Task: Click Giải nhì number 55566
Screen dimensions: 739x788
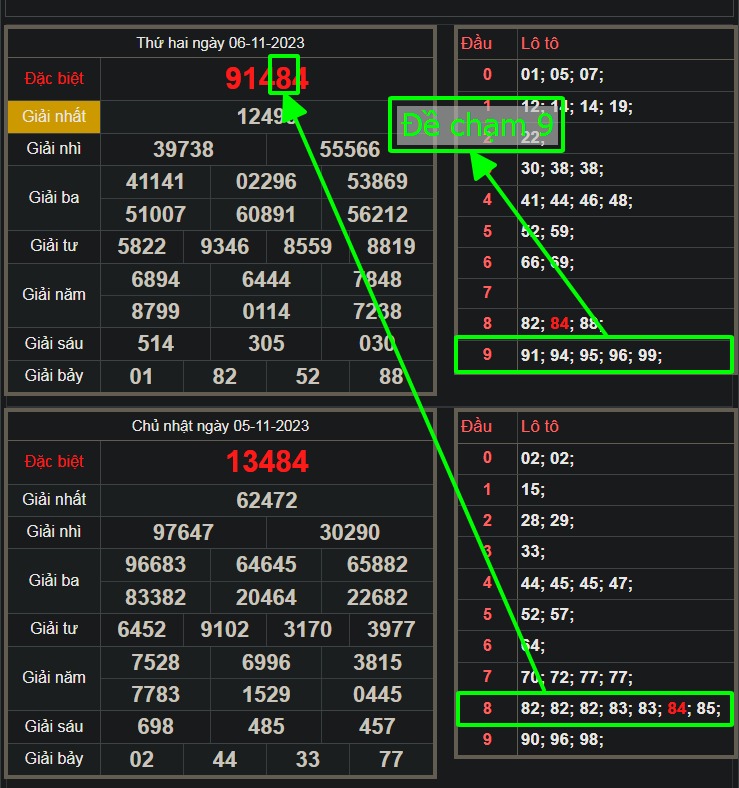Action: [350, 149]
